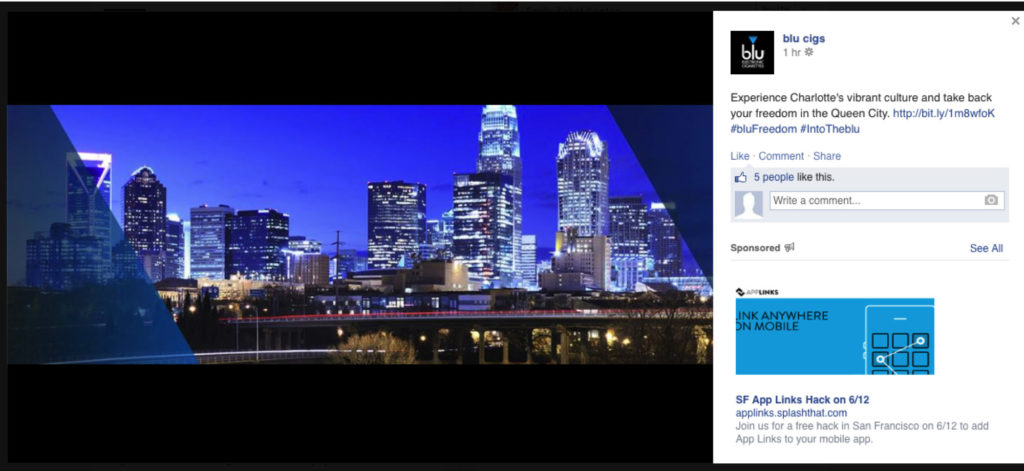Screen dimensions: 1024x471
Task: Click the Charlotte skyline photo
Action: pyautogui.click(x=360, y=235)
